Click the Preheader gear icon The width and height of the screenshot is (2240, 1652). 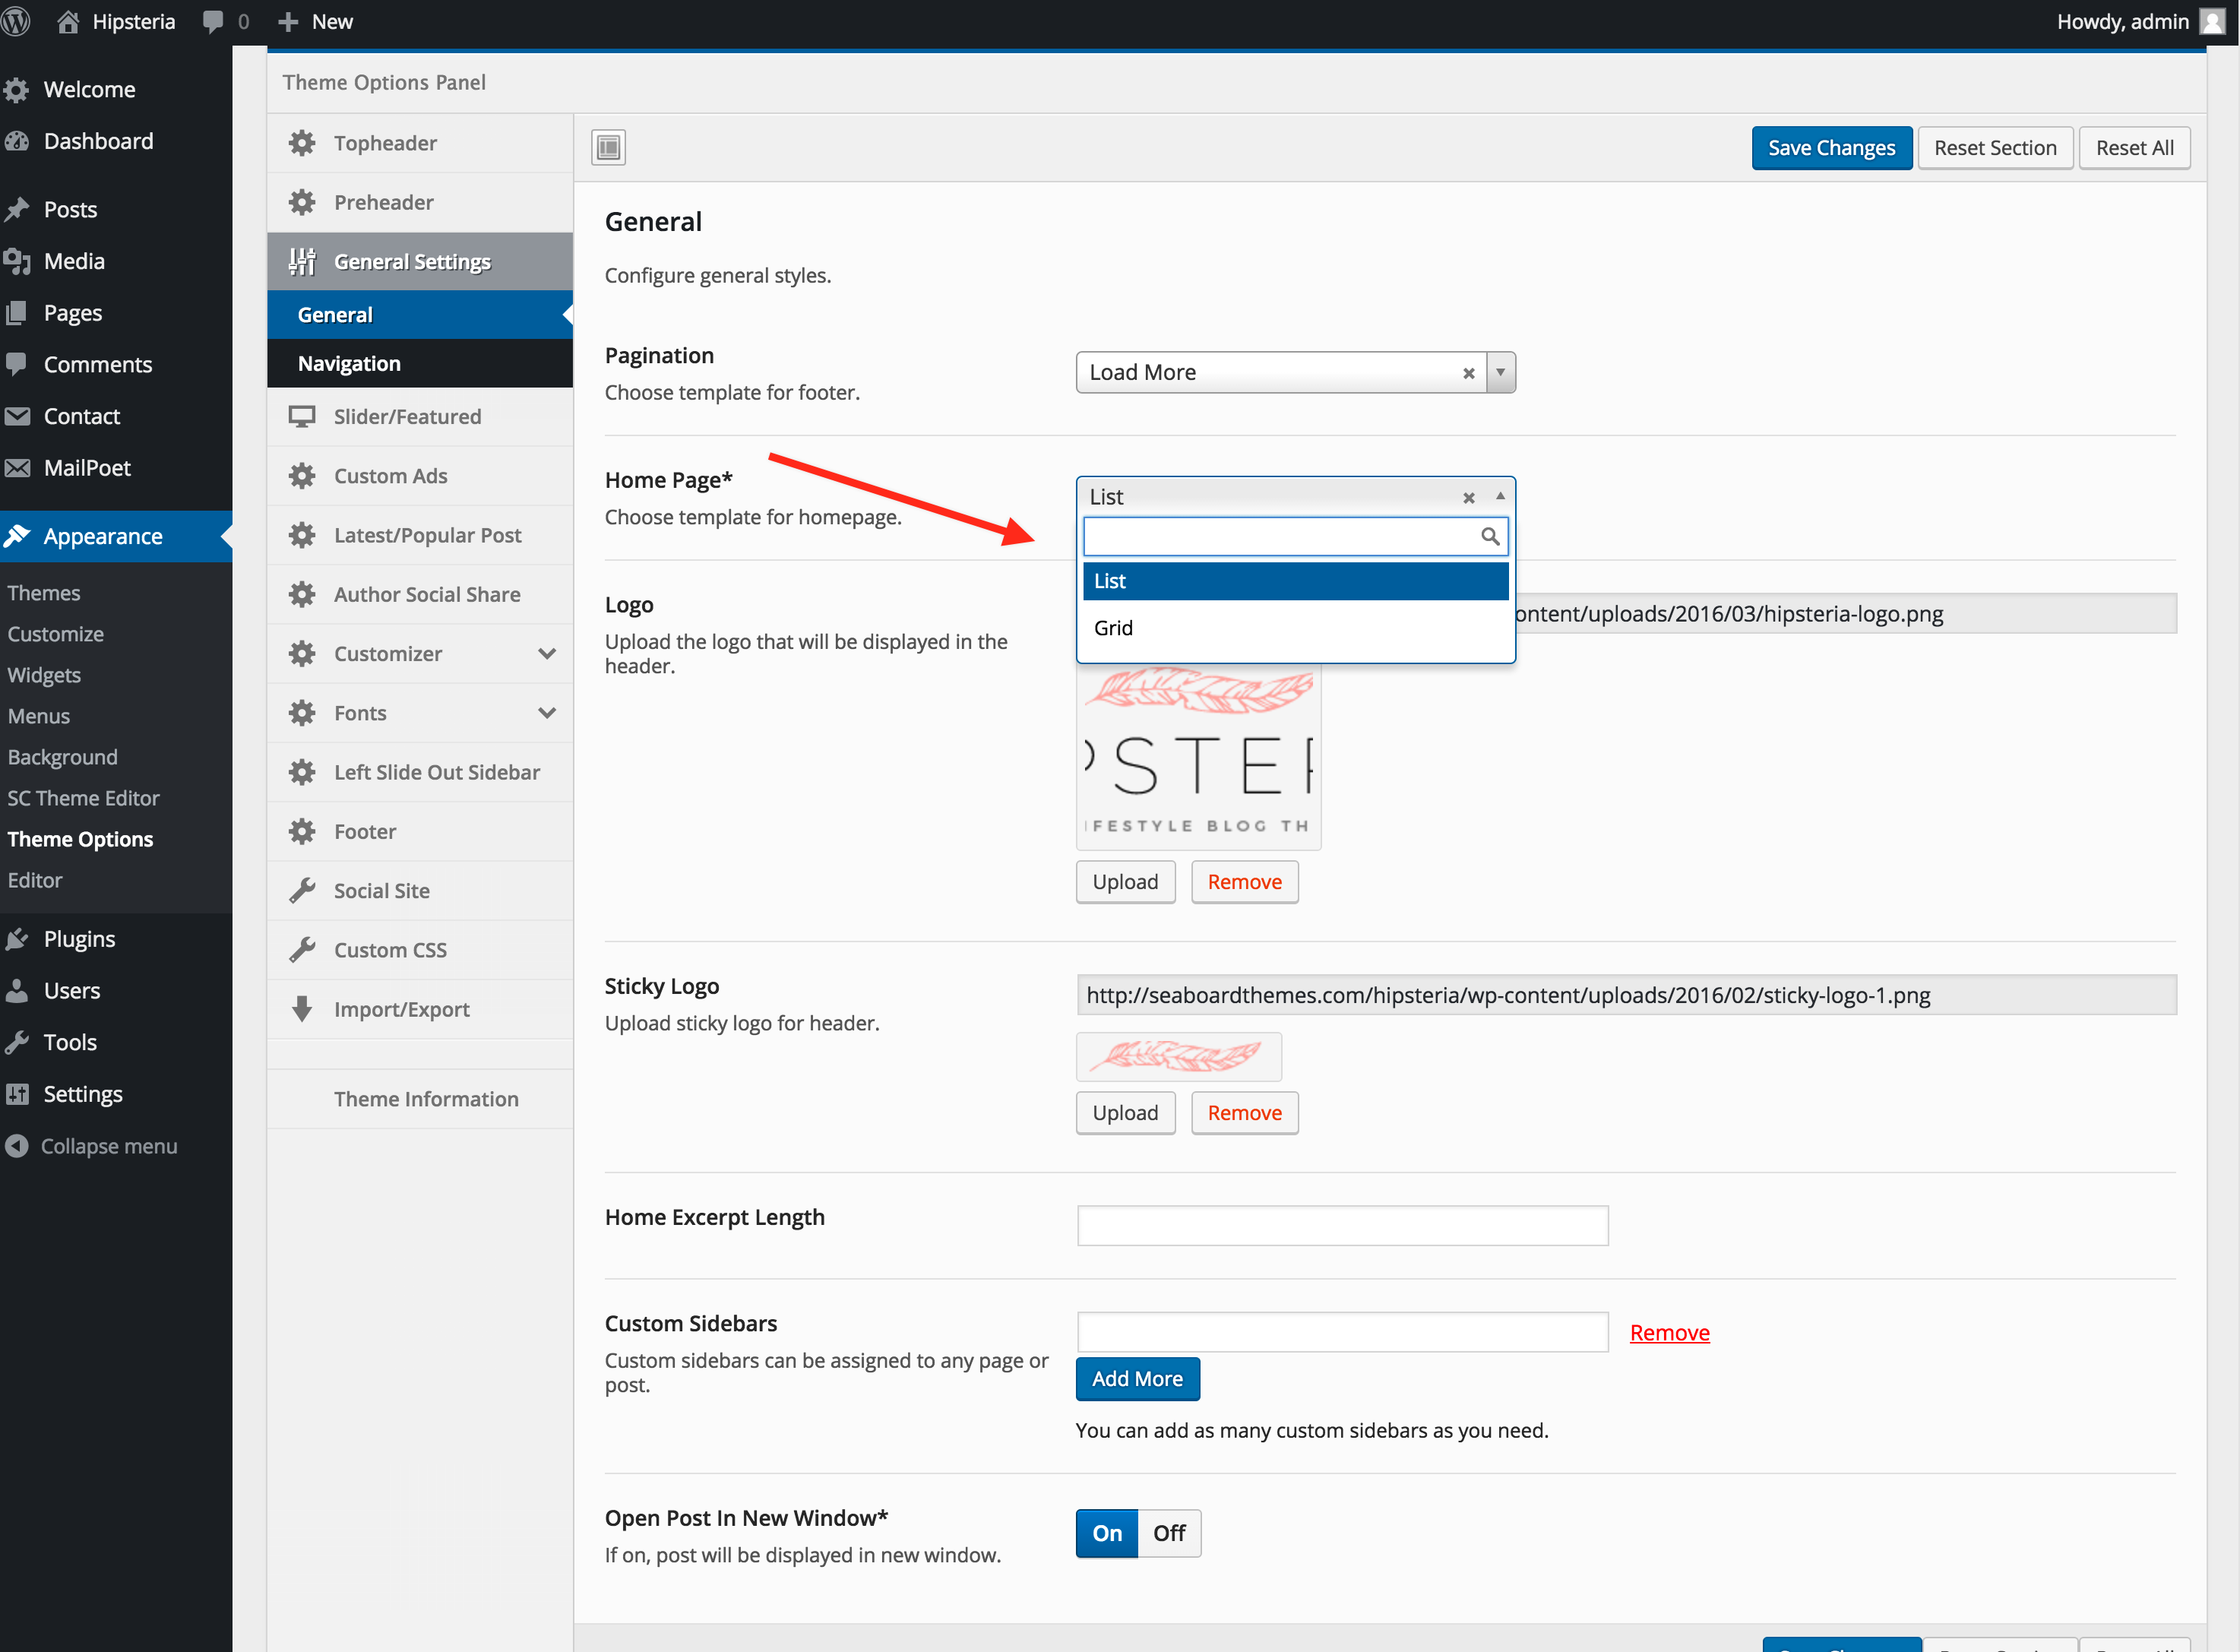point(302,202)
